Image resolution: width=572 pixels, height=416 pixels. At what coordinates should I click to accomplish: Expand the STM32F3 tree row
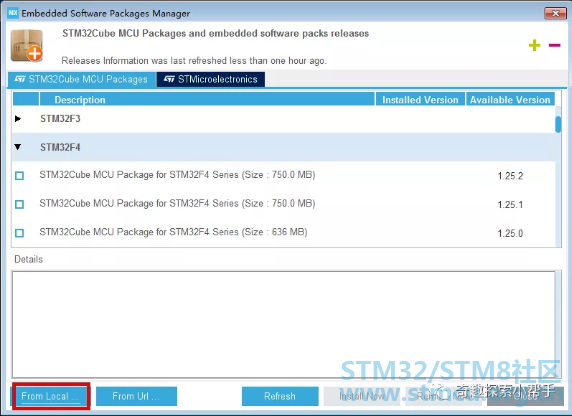pos(18,119)
